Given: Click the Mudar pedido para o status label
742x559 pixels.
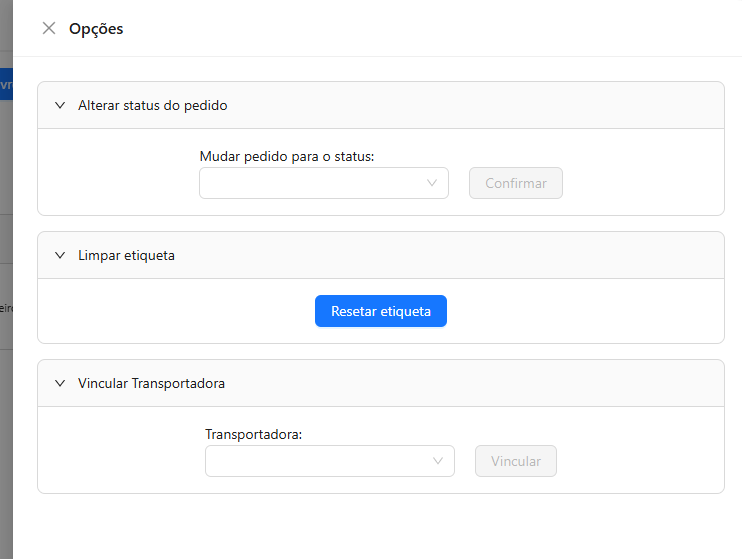Looking at the screenshot, I should 286,157.
